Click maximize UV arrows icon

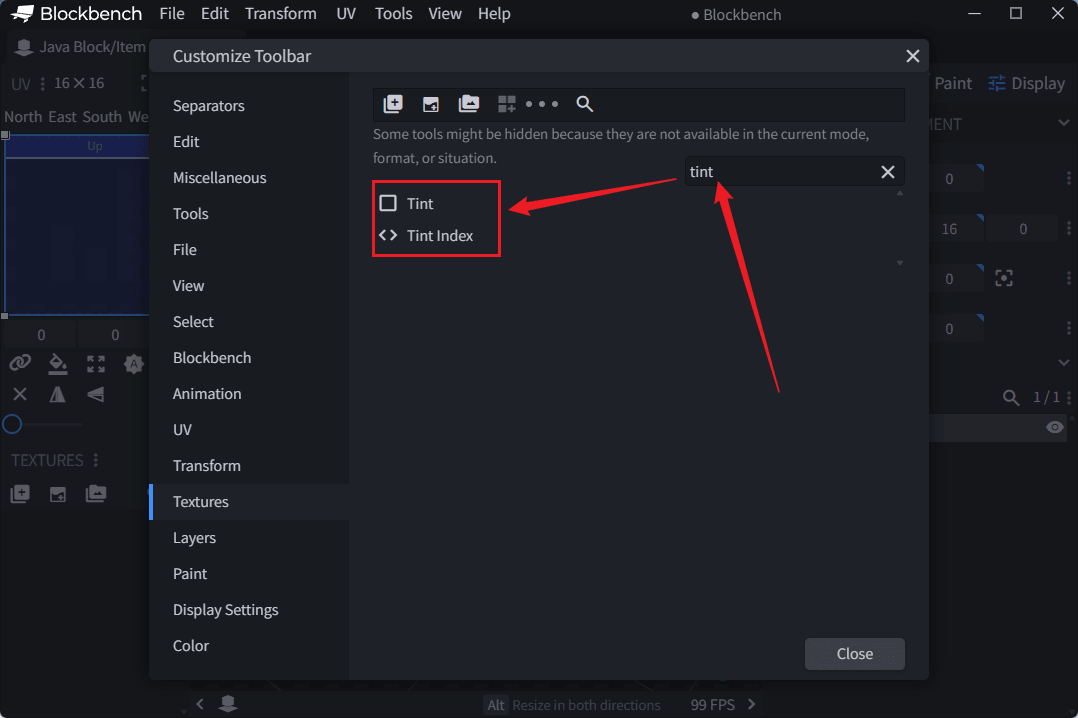point(96,364)
